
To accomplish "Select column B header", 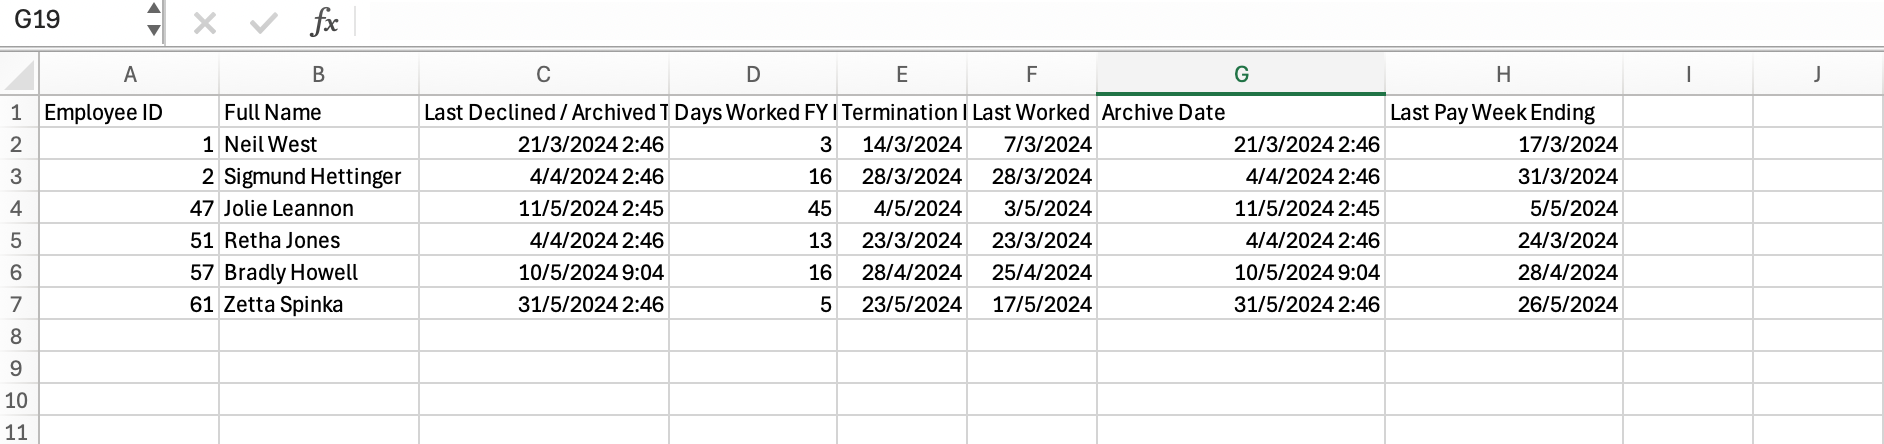I will coord(318,75).
